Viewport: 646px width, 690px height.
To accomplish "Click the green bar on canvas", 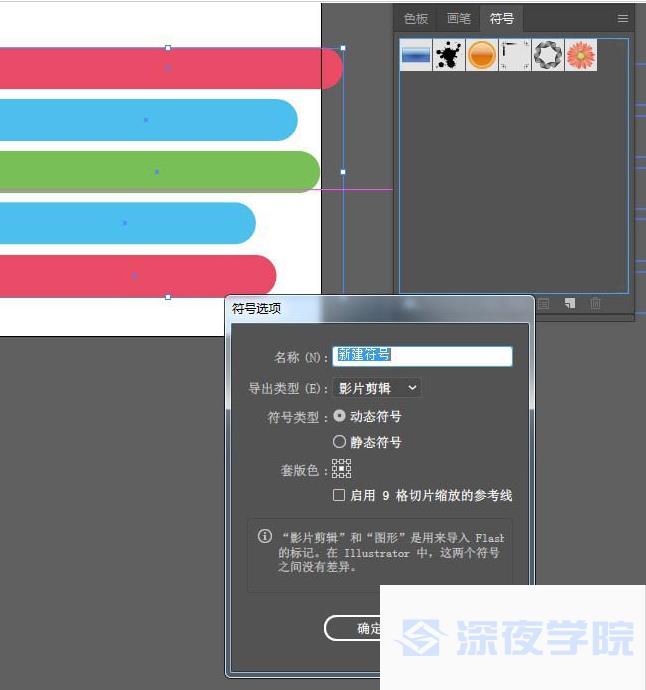I will coord(159,172).
